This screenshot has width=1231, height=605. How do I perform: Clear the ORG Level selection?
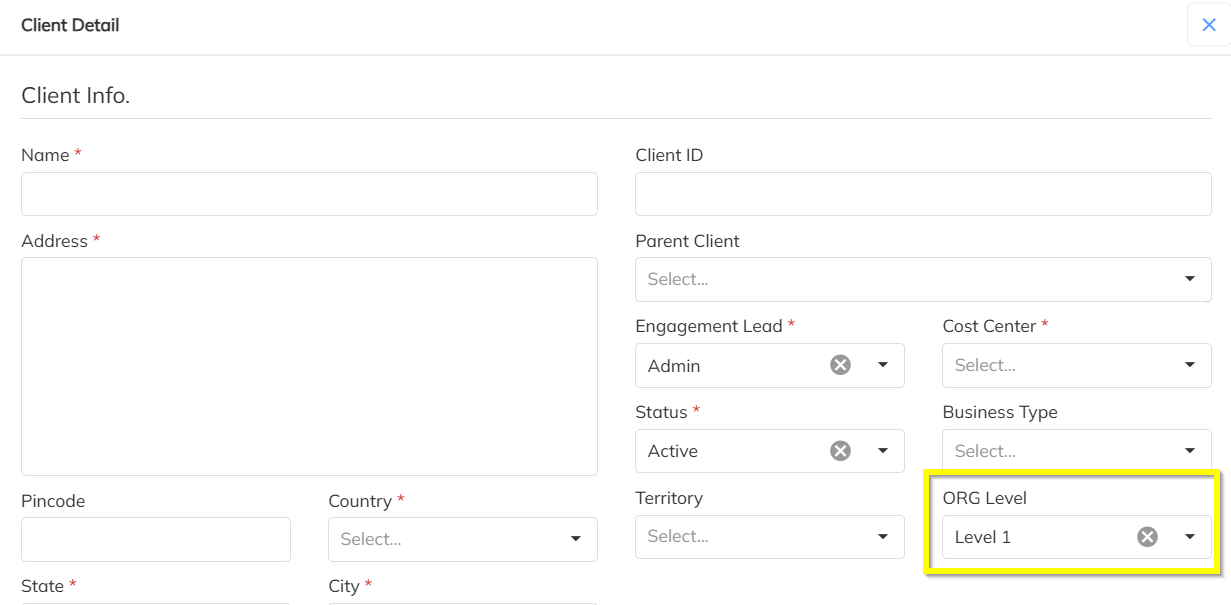pos(1147,537)
